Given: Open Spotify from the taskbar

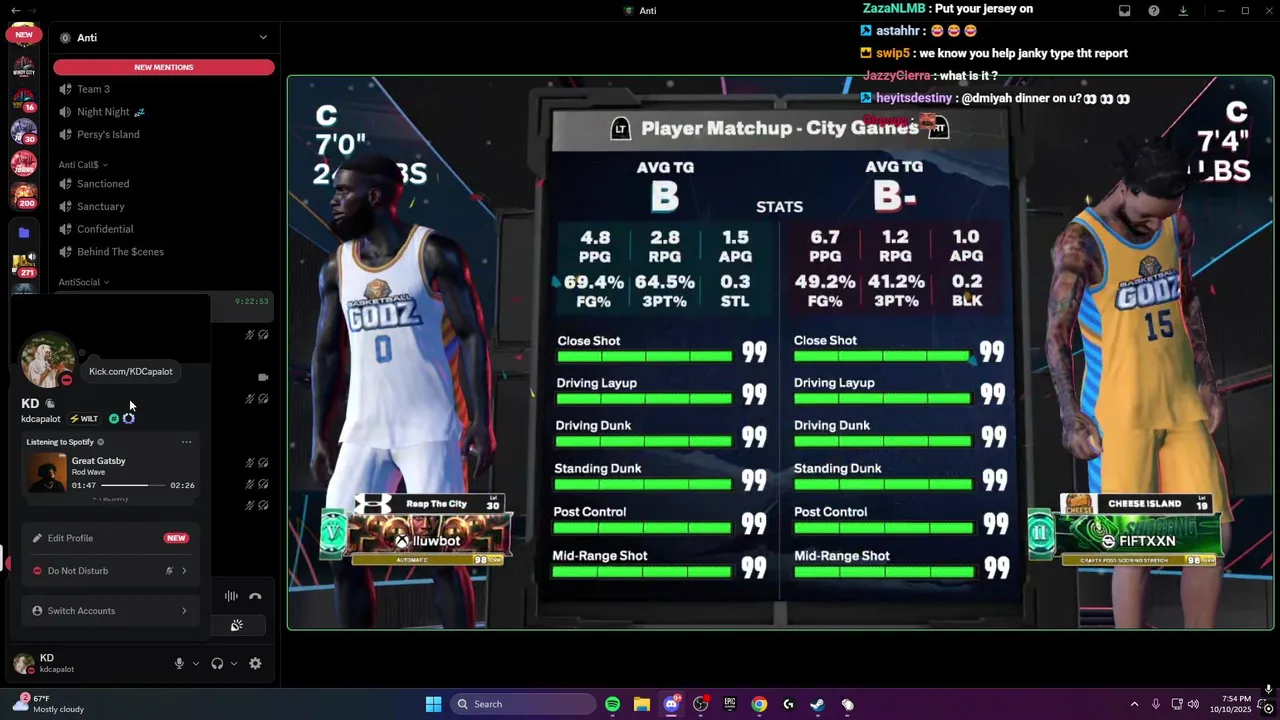Looking at the screenshot, I should (612, 704).
